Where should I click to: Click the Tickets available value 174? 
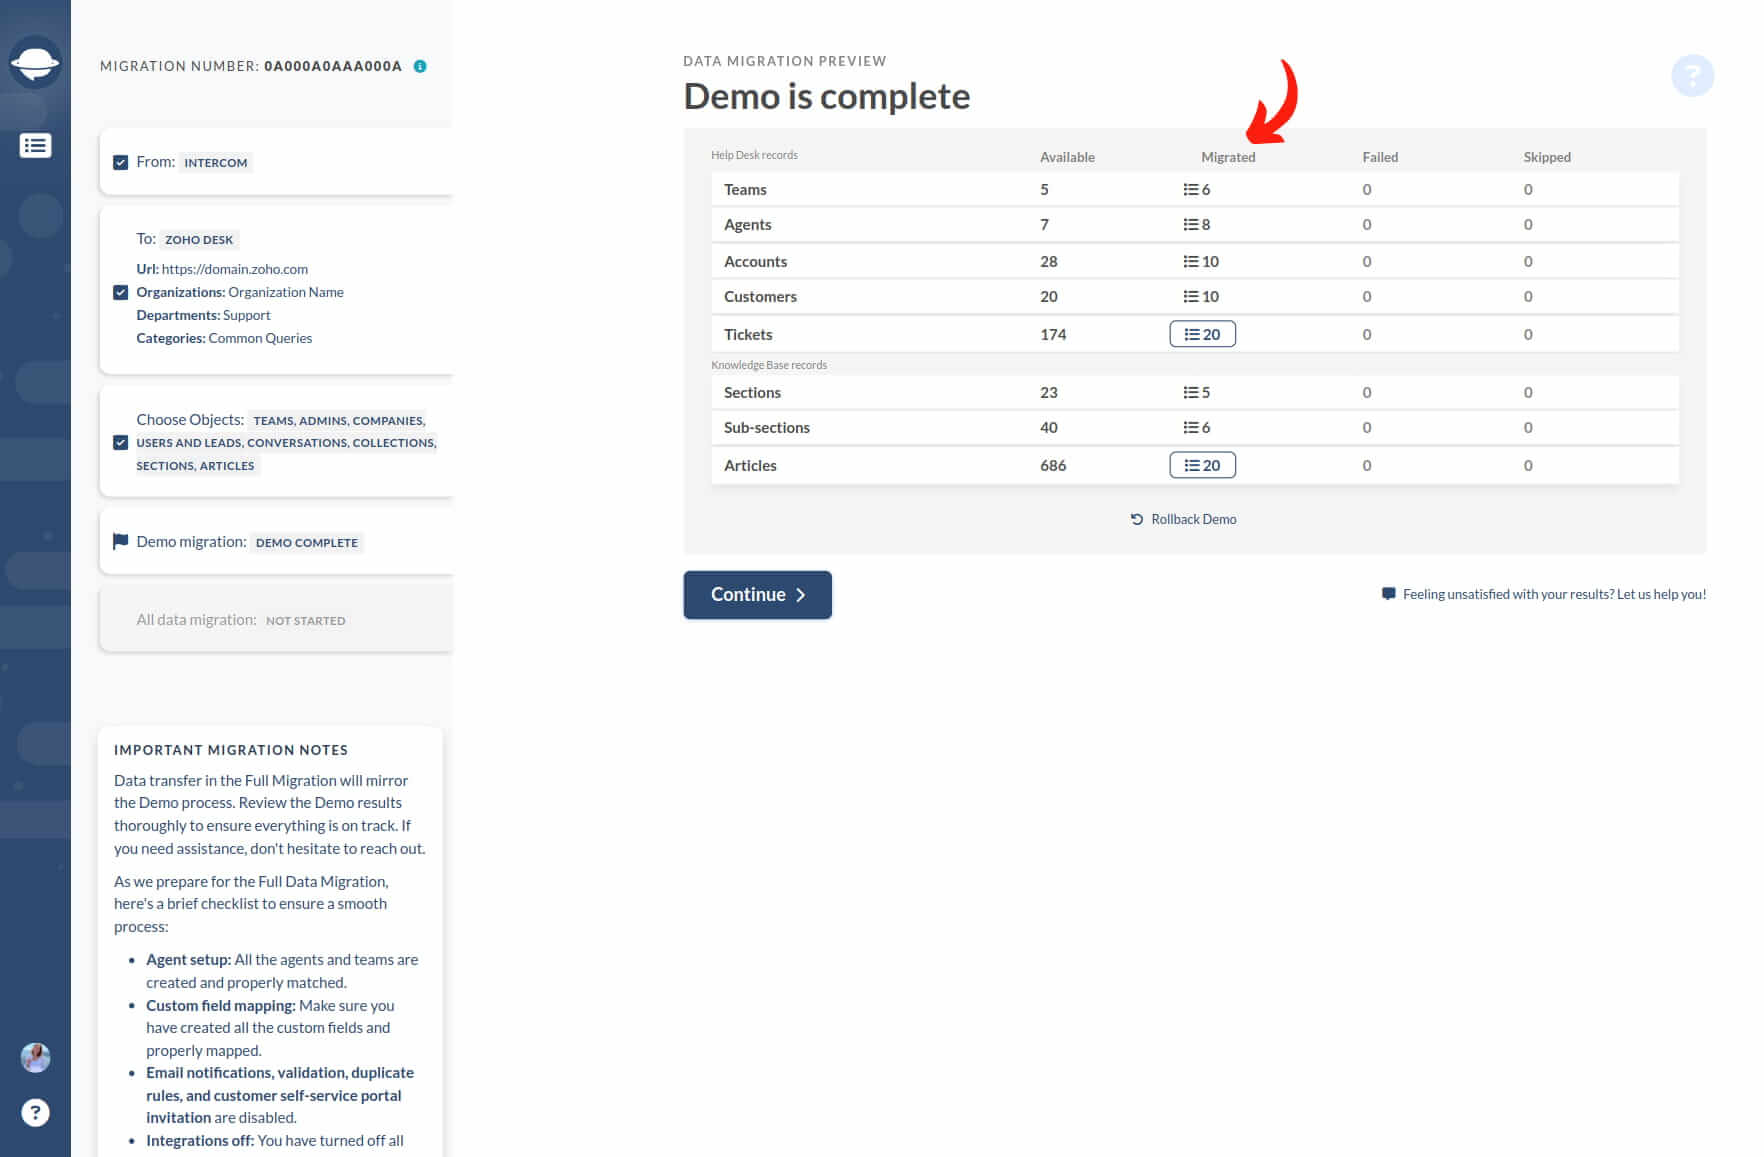point(1053,334)
